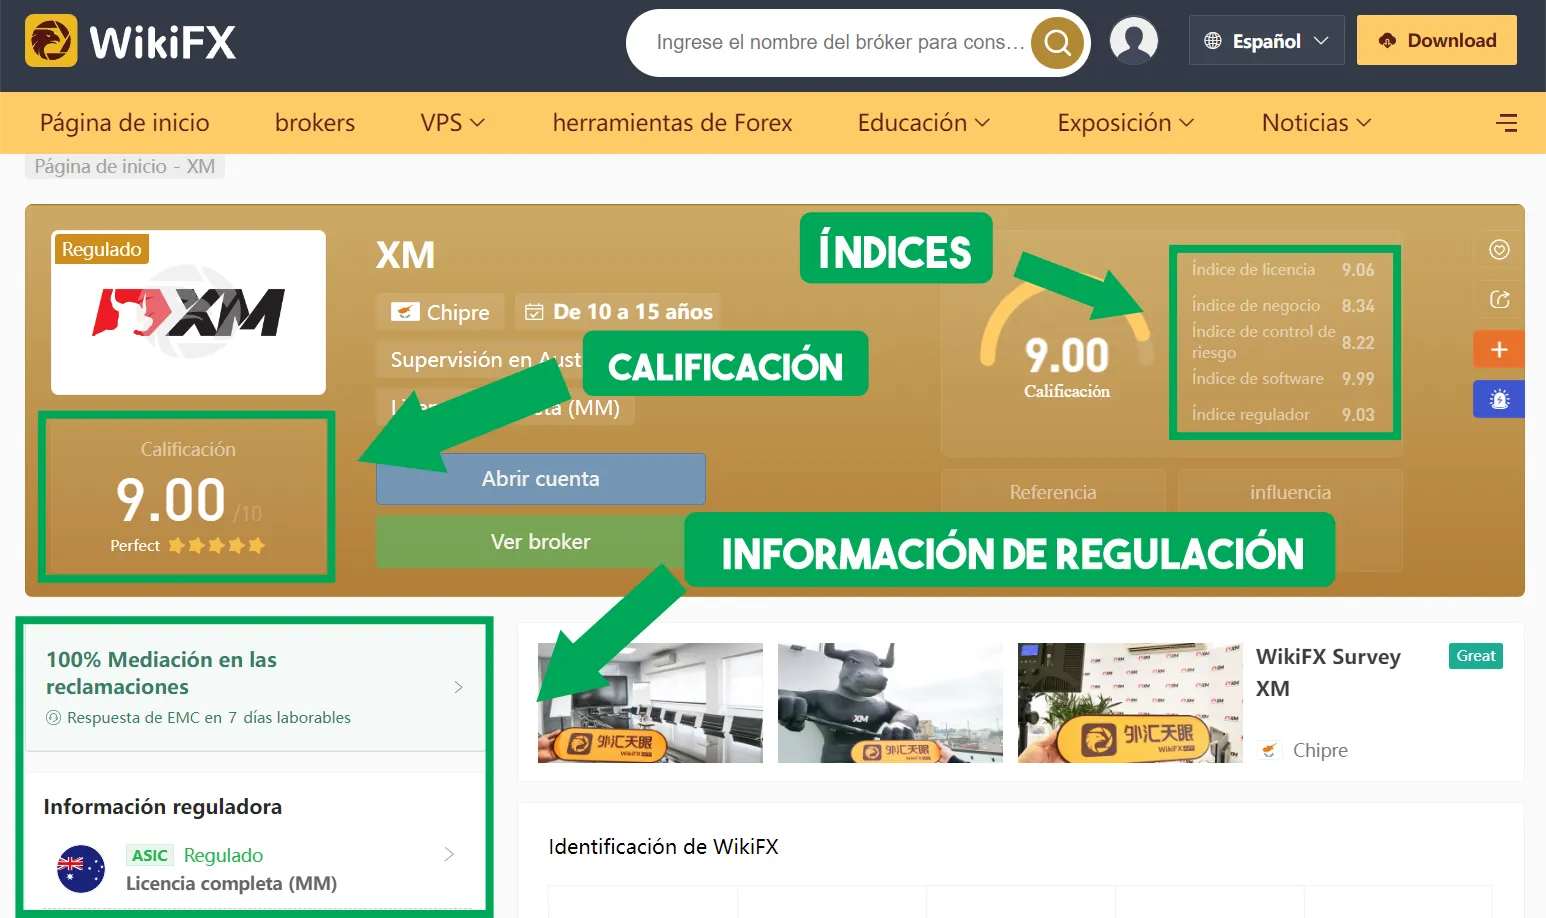1546x918 pixels.
Task: Click the Página de inicio breadcrumb link
Action: [100, 166]
